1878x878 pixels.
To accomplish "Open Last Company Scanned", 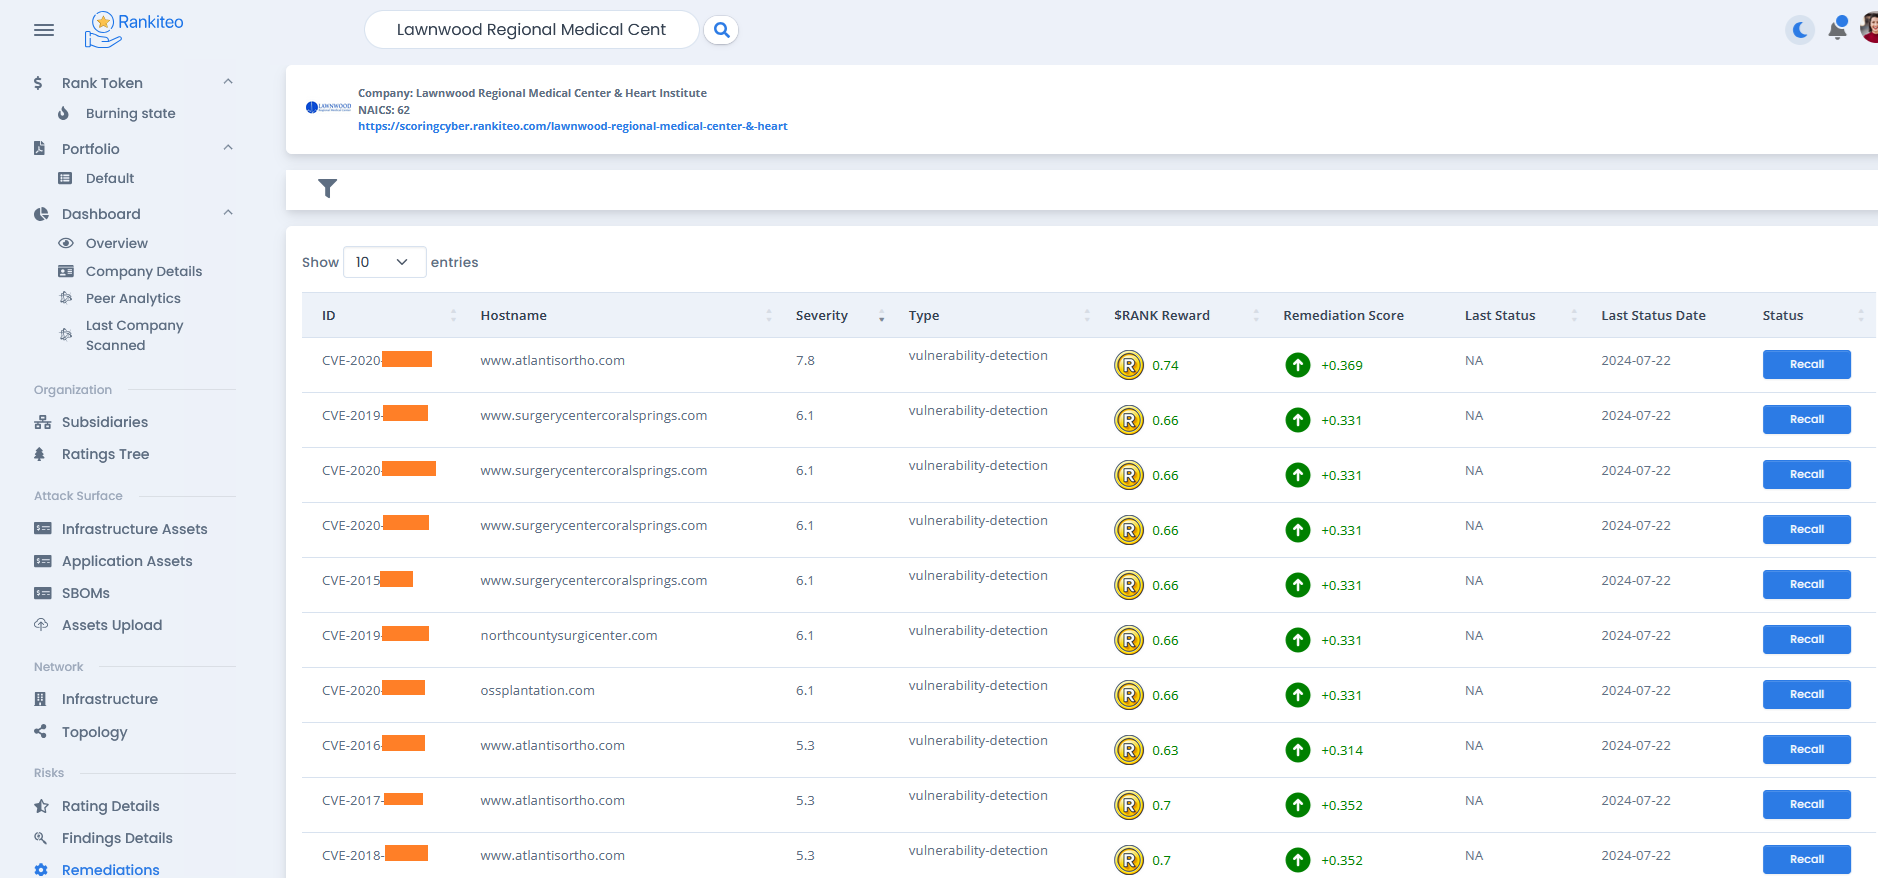I will [134, 335].
